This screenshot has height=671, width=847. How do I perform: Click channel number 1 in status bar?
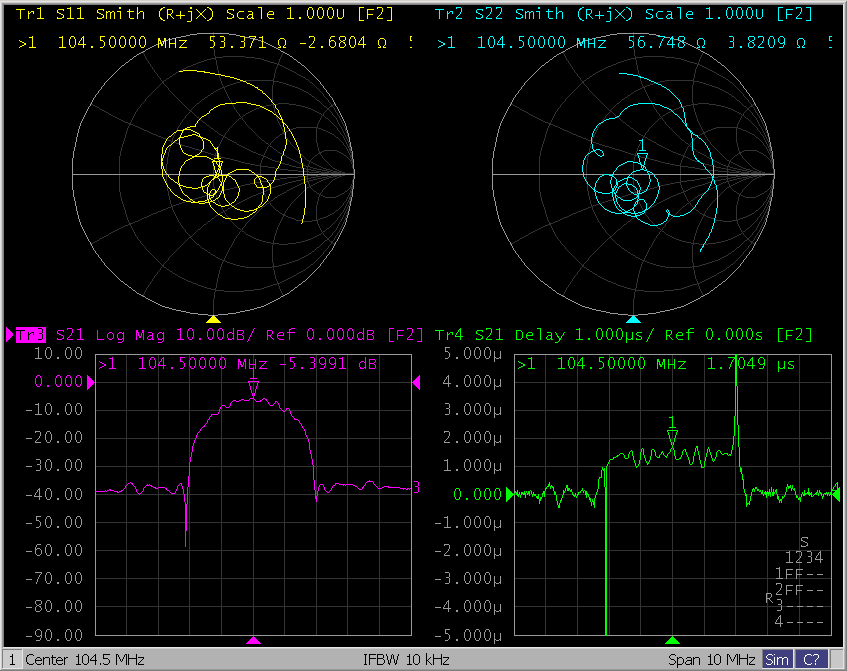11,660
